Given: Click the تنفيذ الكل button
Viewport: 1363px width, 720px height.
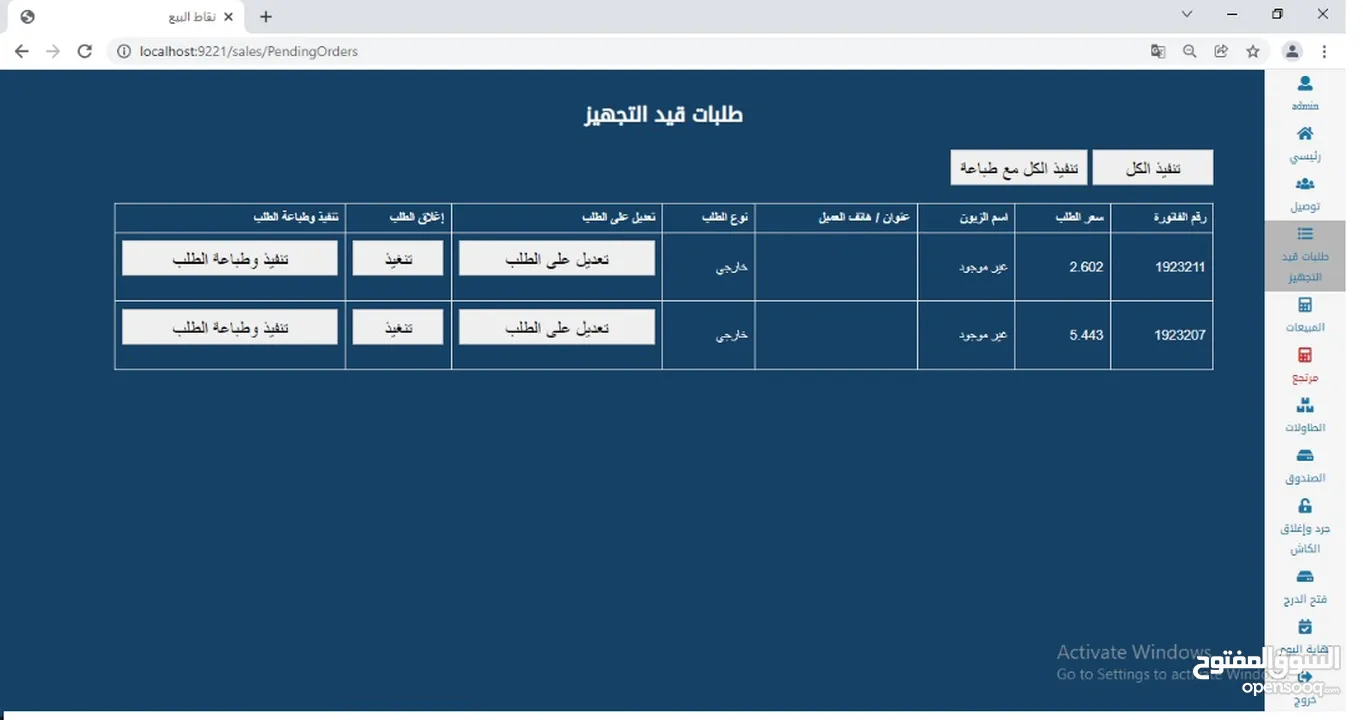Looking at the screenshot, I should (x=1153, y=168).
